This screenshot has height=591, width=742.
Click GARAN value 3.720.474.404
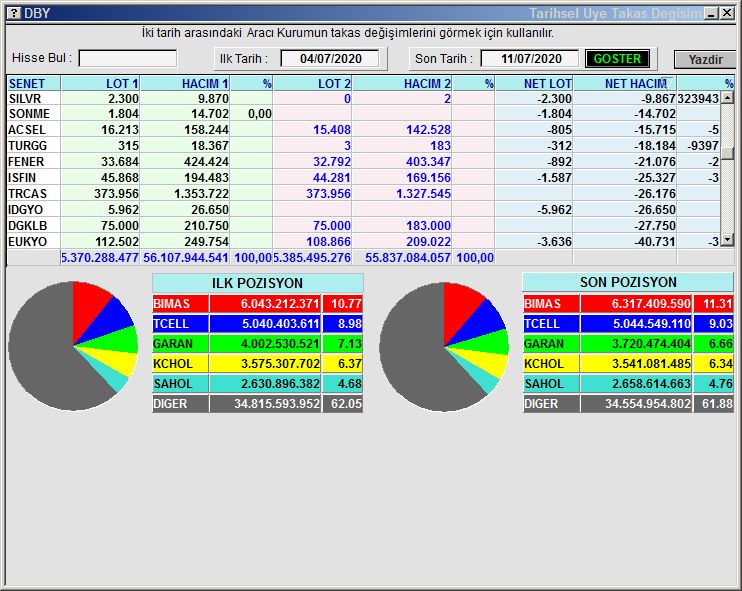(651, 344)
